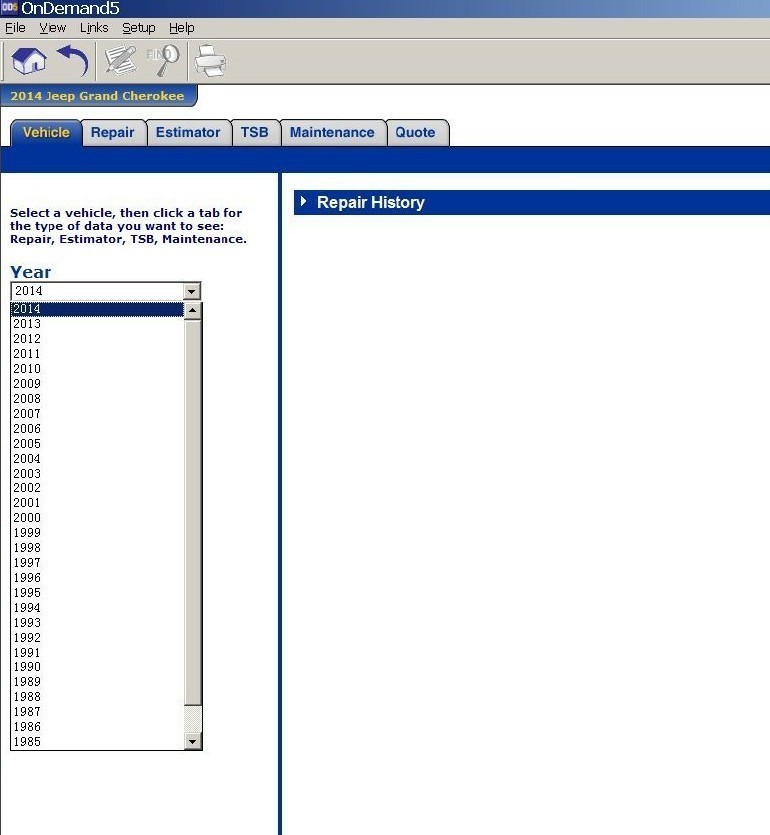770x835 pixels.
Task: Go to the Maintenance tab
Action: (x=332, y=132)
